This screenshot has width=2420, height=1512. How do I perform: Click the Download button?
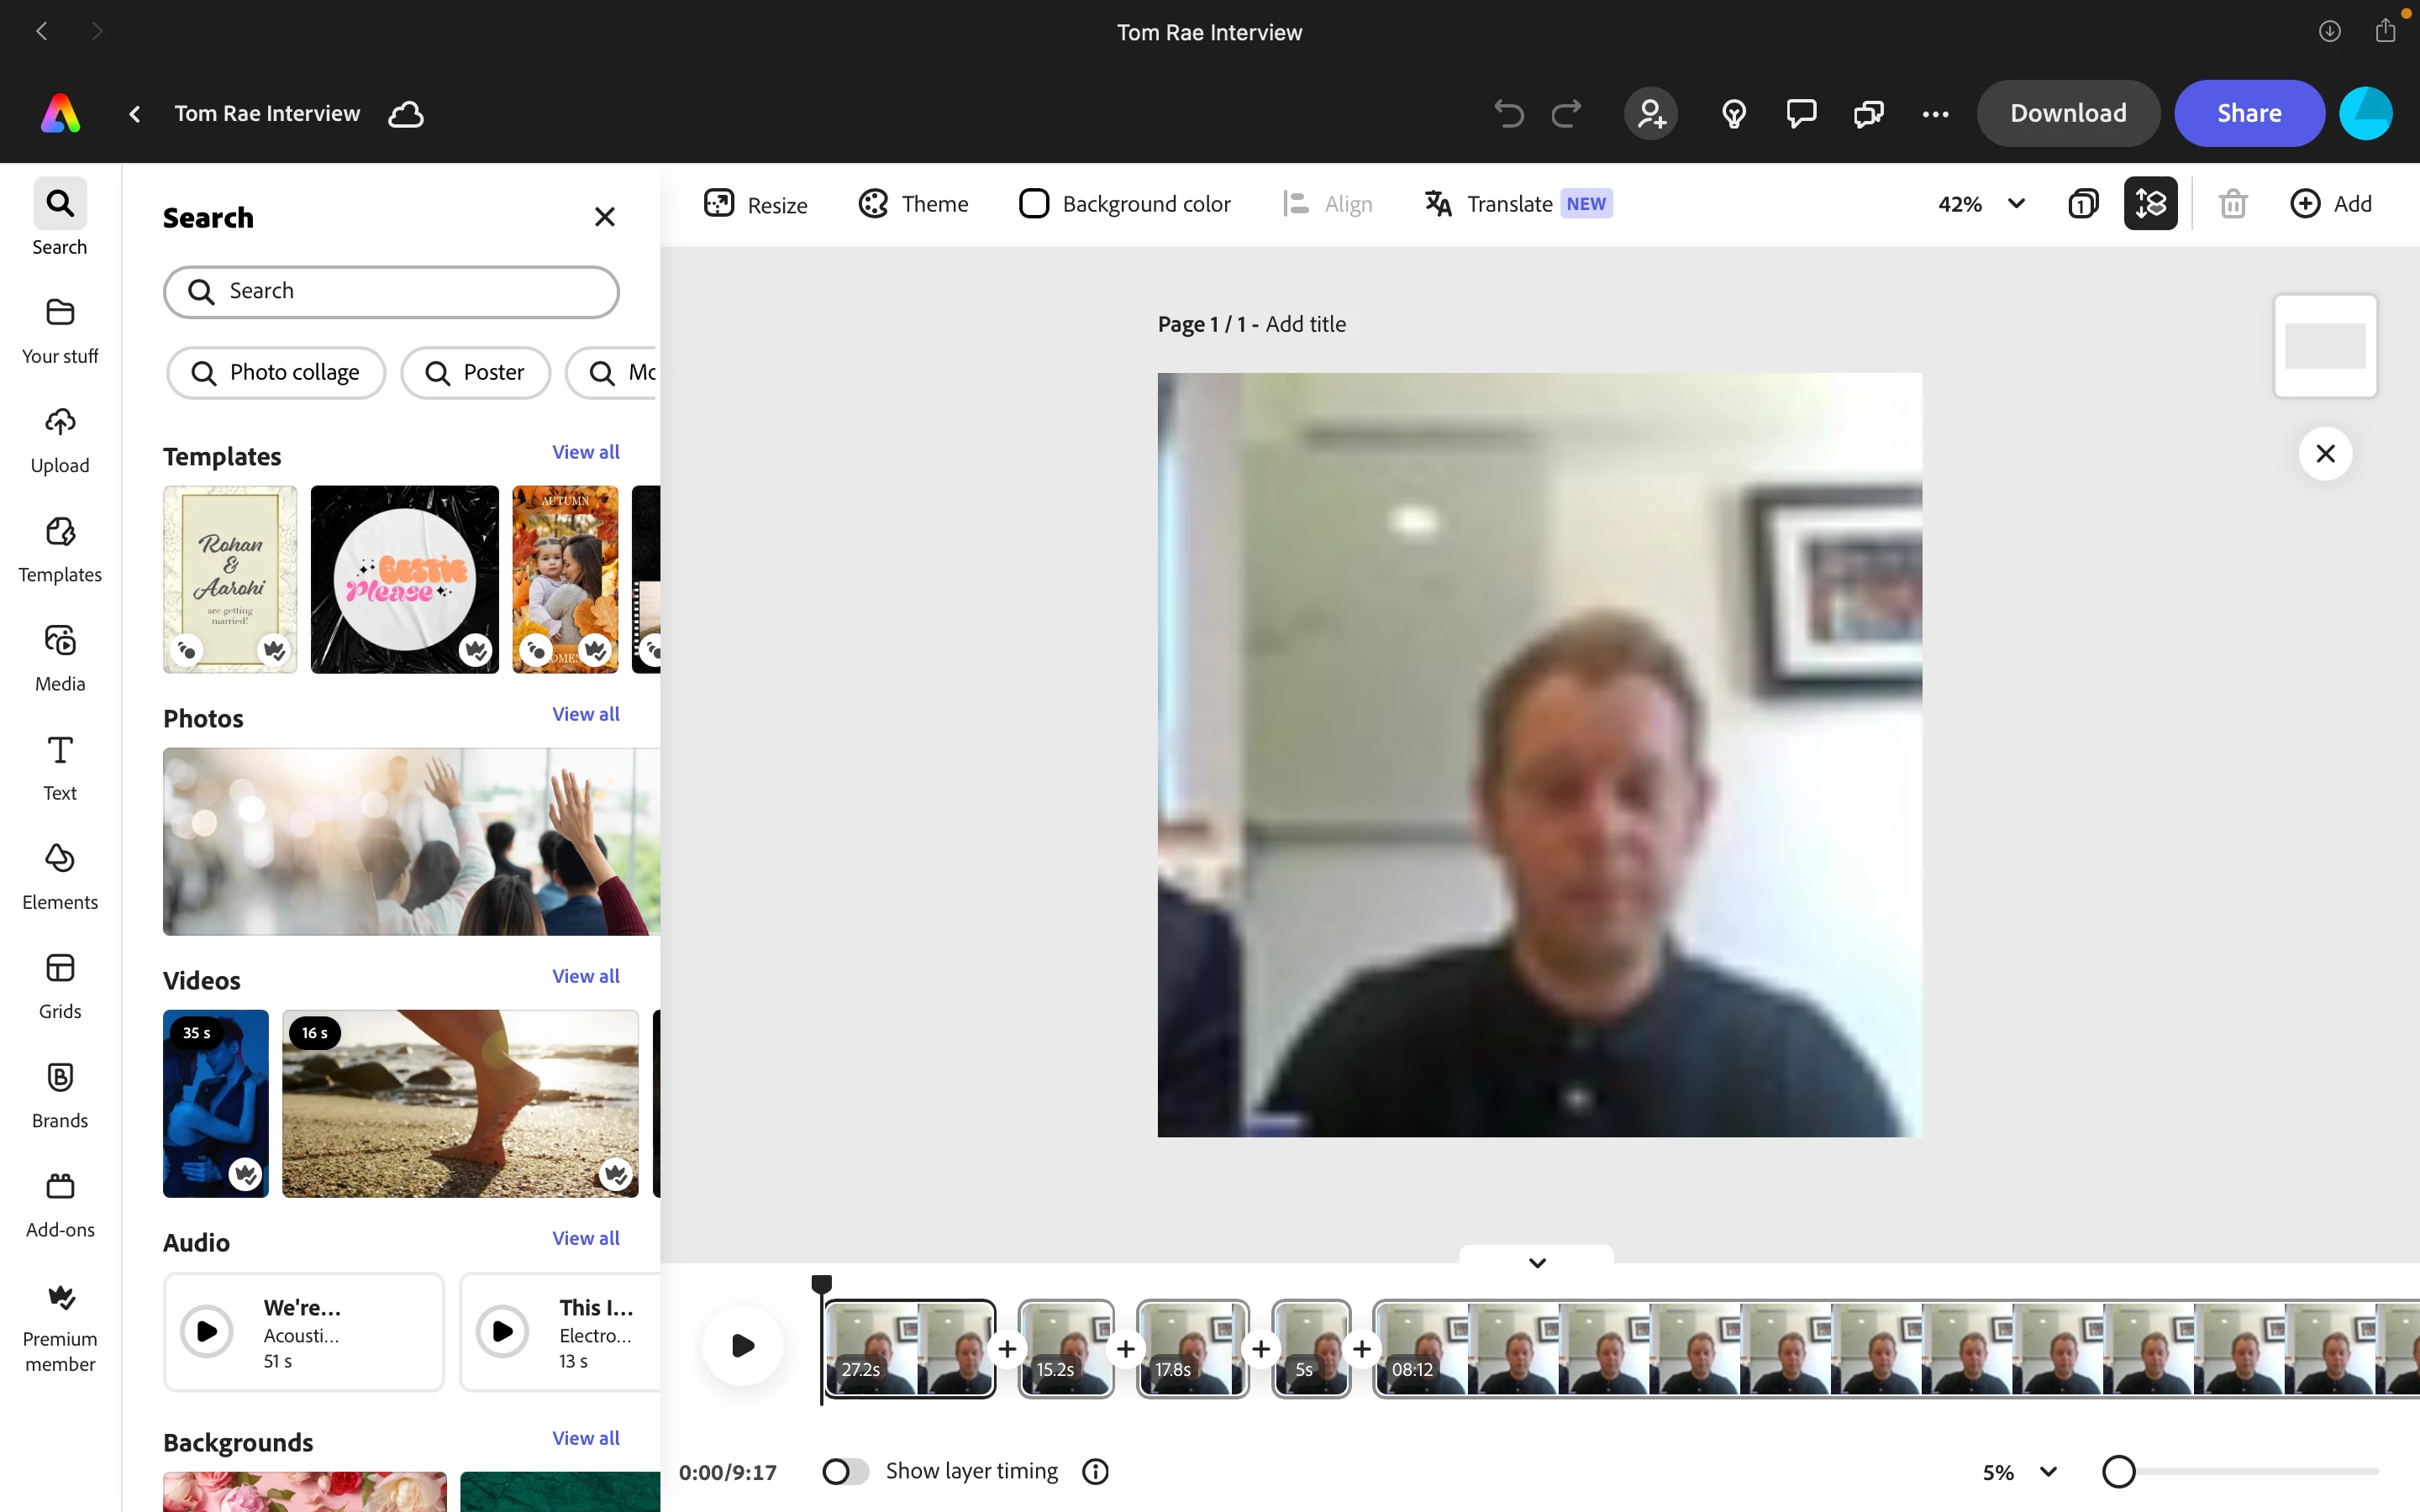point(2067,114)
